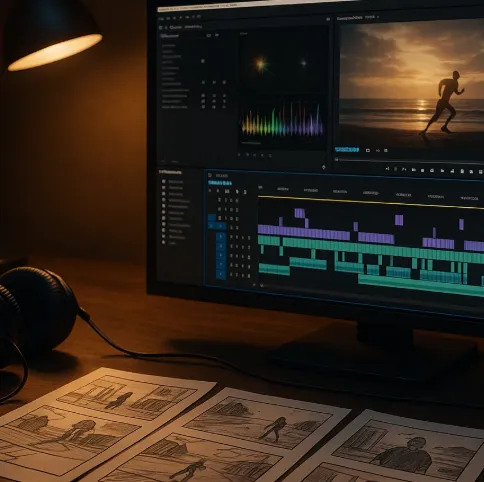Viewport: 484px width, 482px height.
Task: Click the orange lens flare in the effect preview
Action: point(261,64)
